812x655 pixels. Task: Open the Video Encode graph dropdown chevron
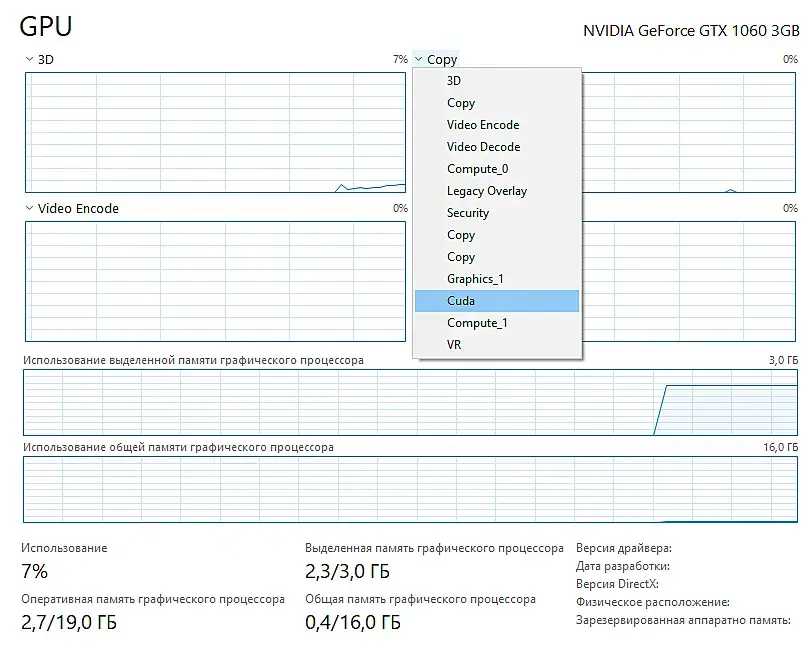pos(29,209)
